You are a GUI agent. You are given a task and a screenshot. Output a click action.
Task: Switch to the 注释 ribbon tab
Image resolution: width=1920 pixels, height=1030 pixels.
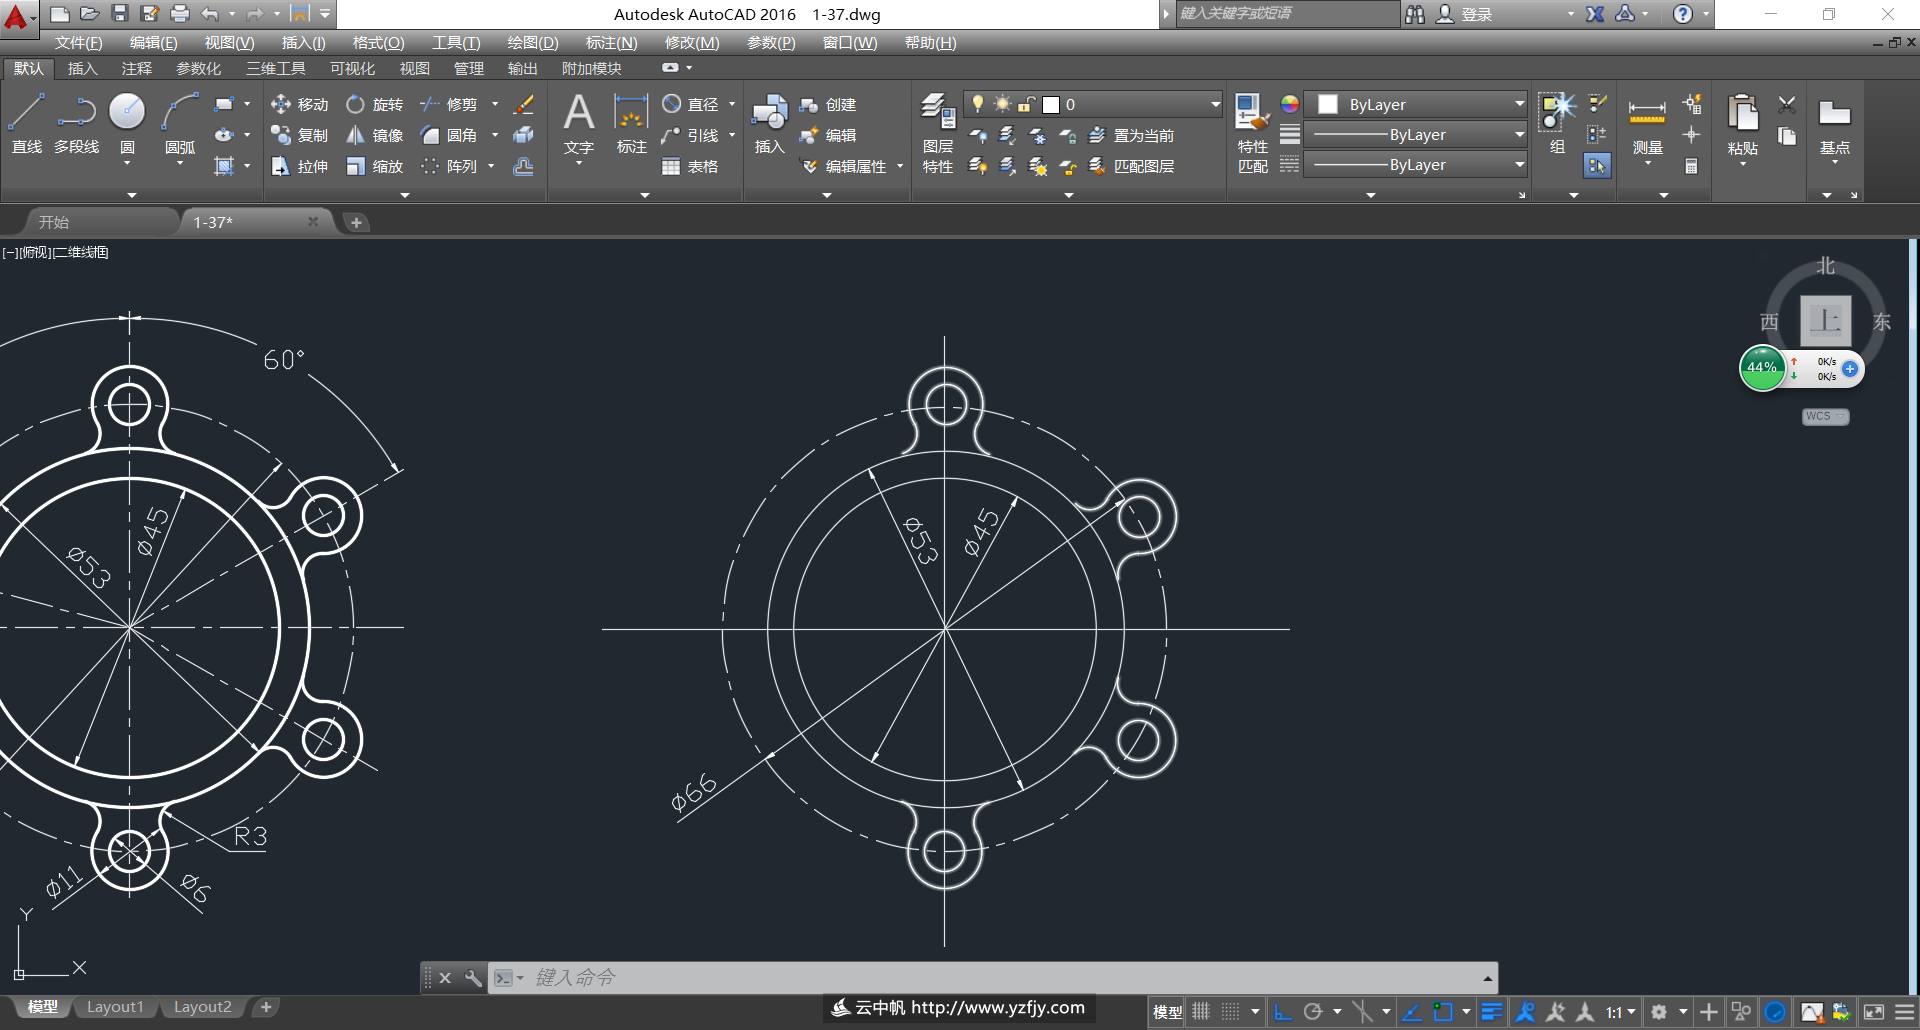coord(137,68)
